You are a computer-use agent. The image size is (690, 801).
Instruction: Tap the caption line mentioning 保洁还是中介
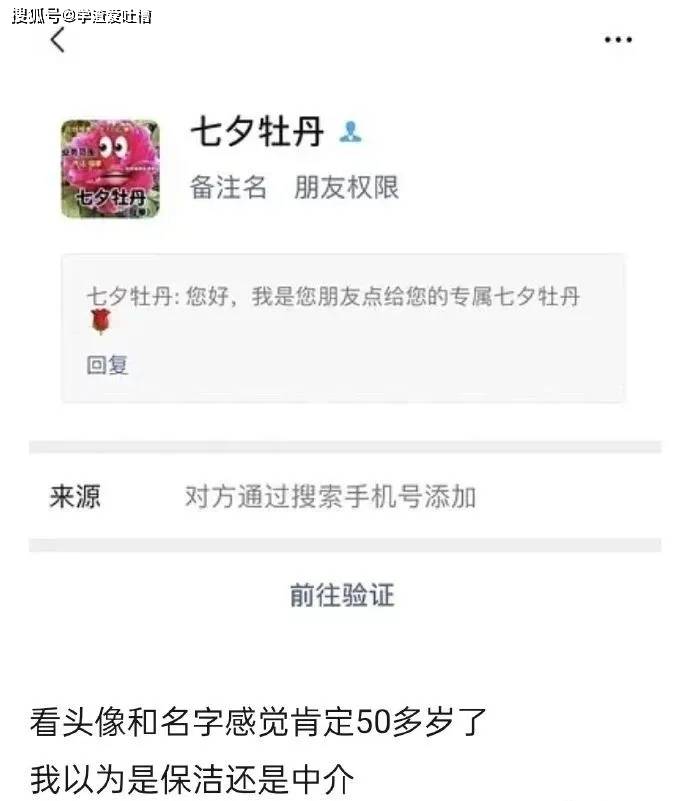click(192, 779)
